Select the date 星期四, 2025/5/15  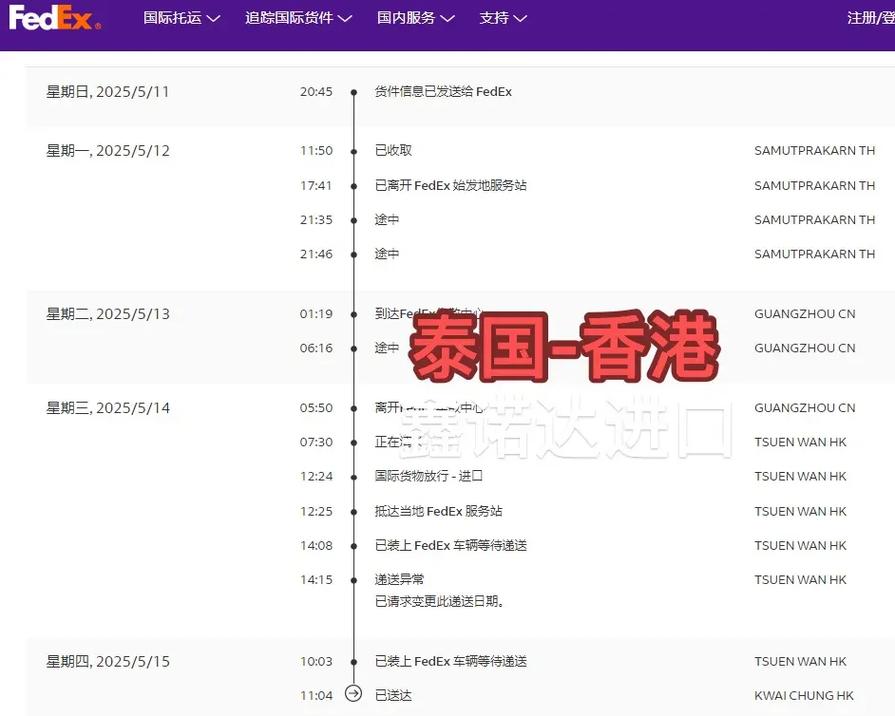pyautogui.click(x=108, y=662)
